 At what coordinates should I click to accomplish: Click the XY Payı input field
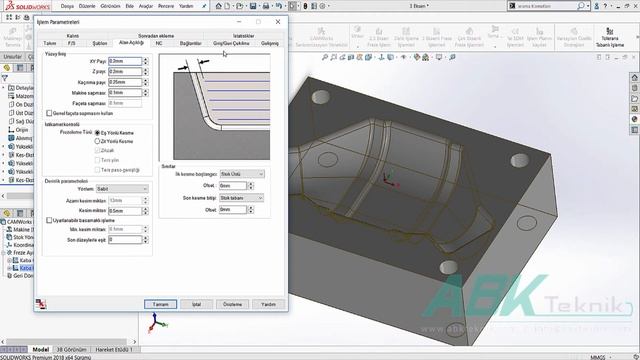pyautogui.click(x=125, y=61)
